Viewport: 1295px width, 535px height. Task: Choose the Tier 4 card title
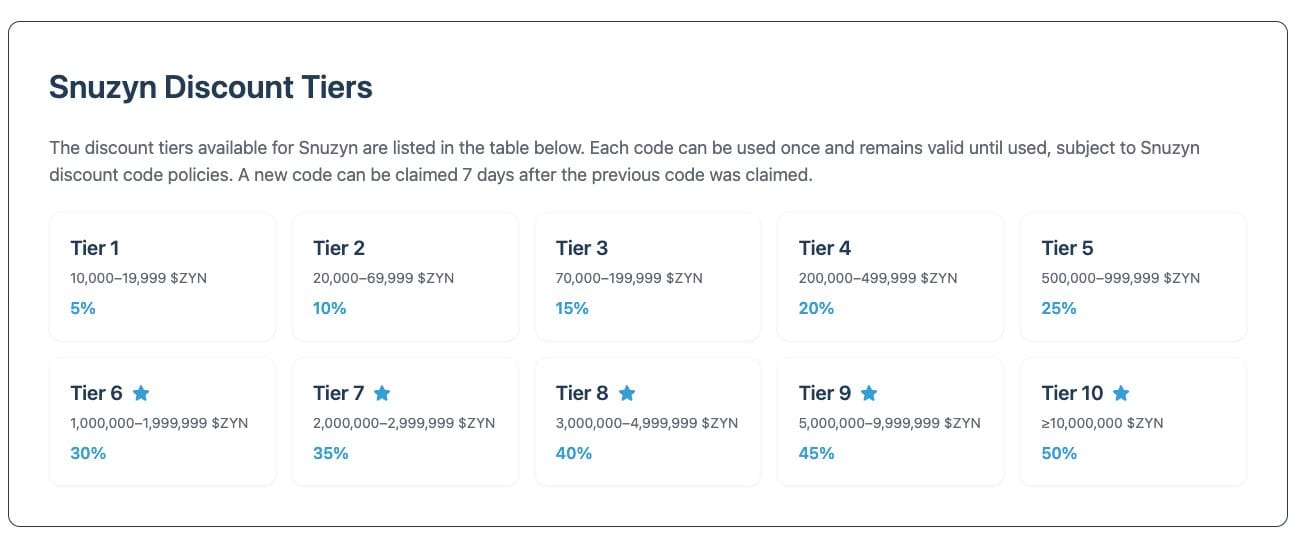coord(825,248)
